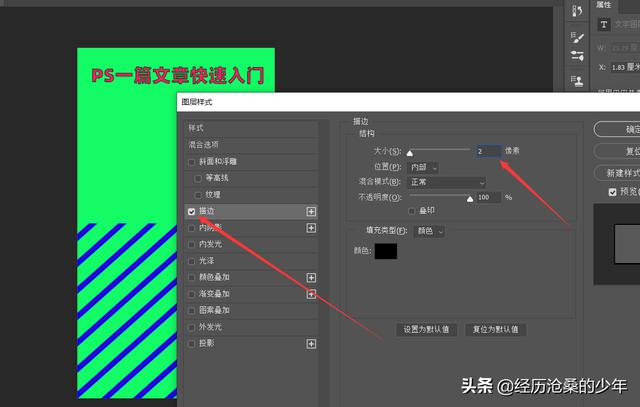Select the 斜面和浮雕 row label
Viewport: 640px width, 407px height.
(x=218, y=161)
